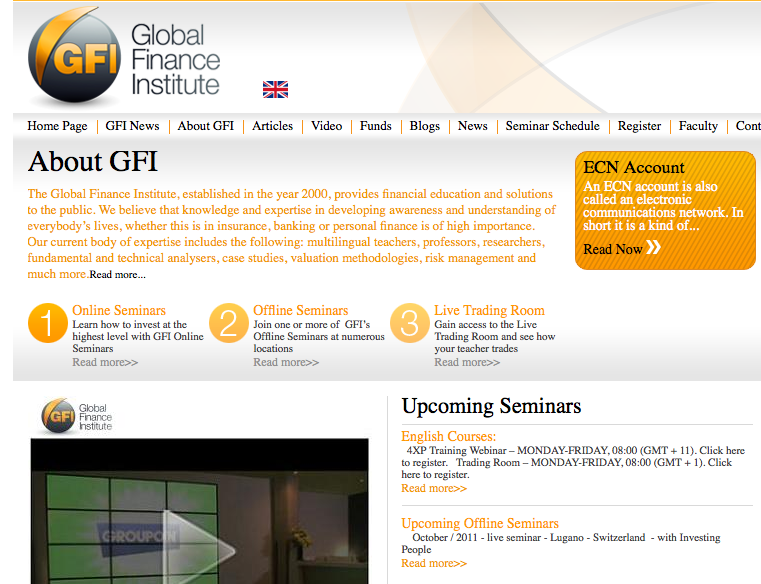This screenshot has width=761, height=584.
Task: Open the Online Seminars heading link
Action: click(119, 310)
